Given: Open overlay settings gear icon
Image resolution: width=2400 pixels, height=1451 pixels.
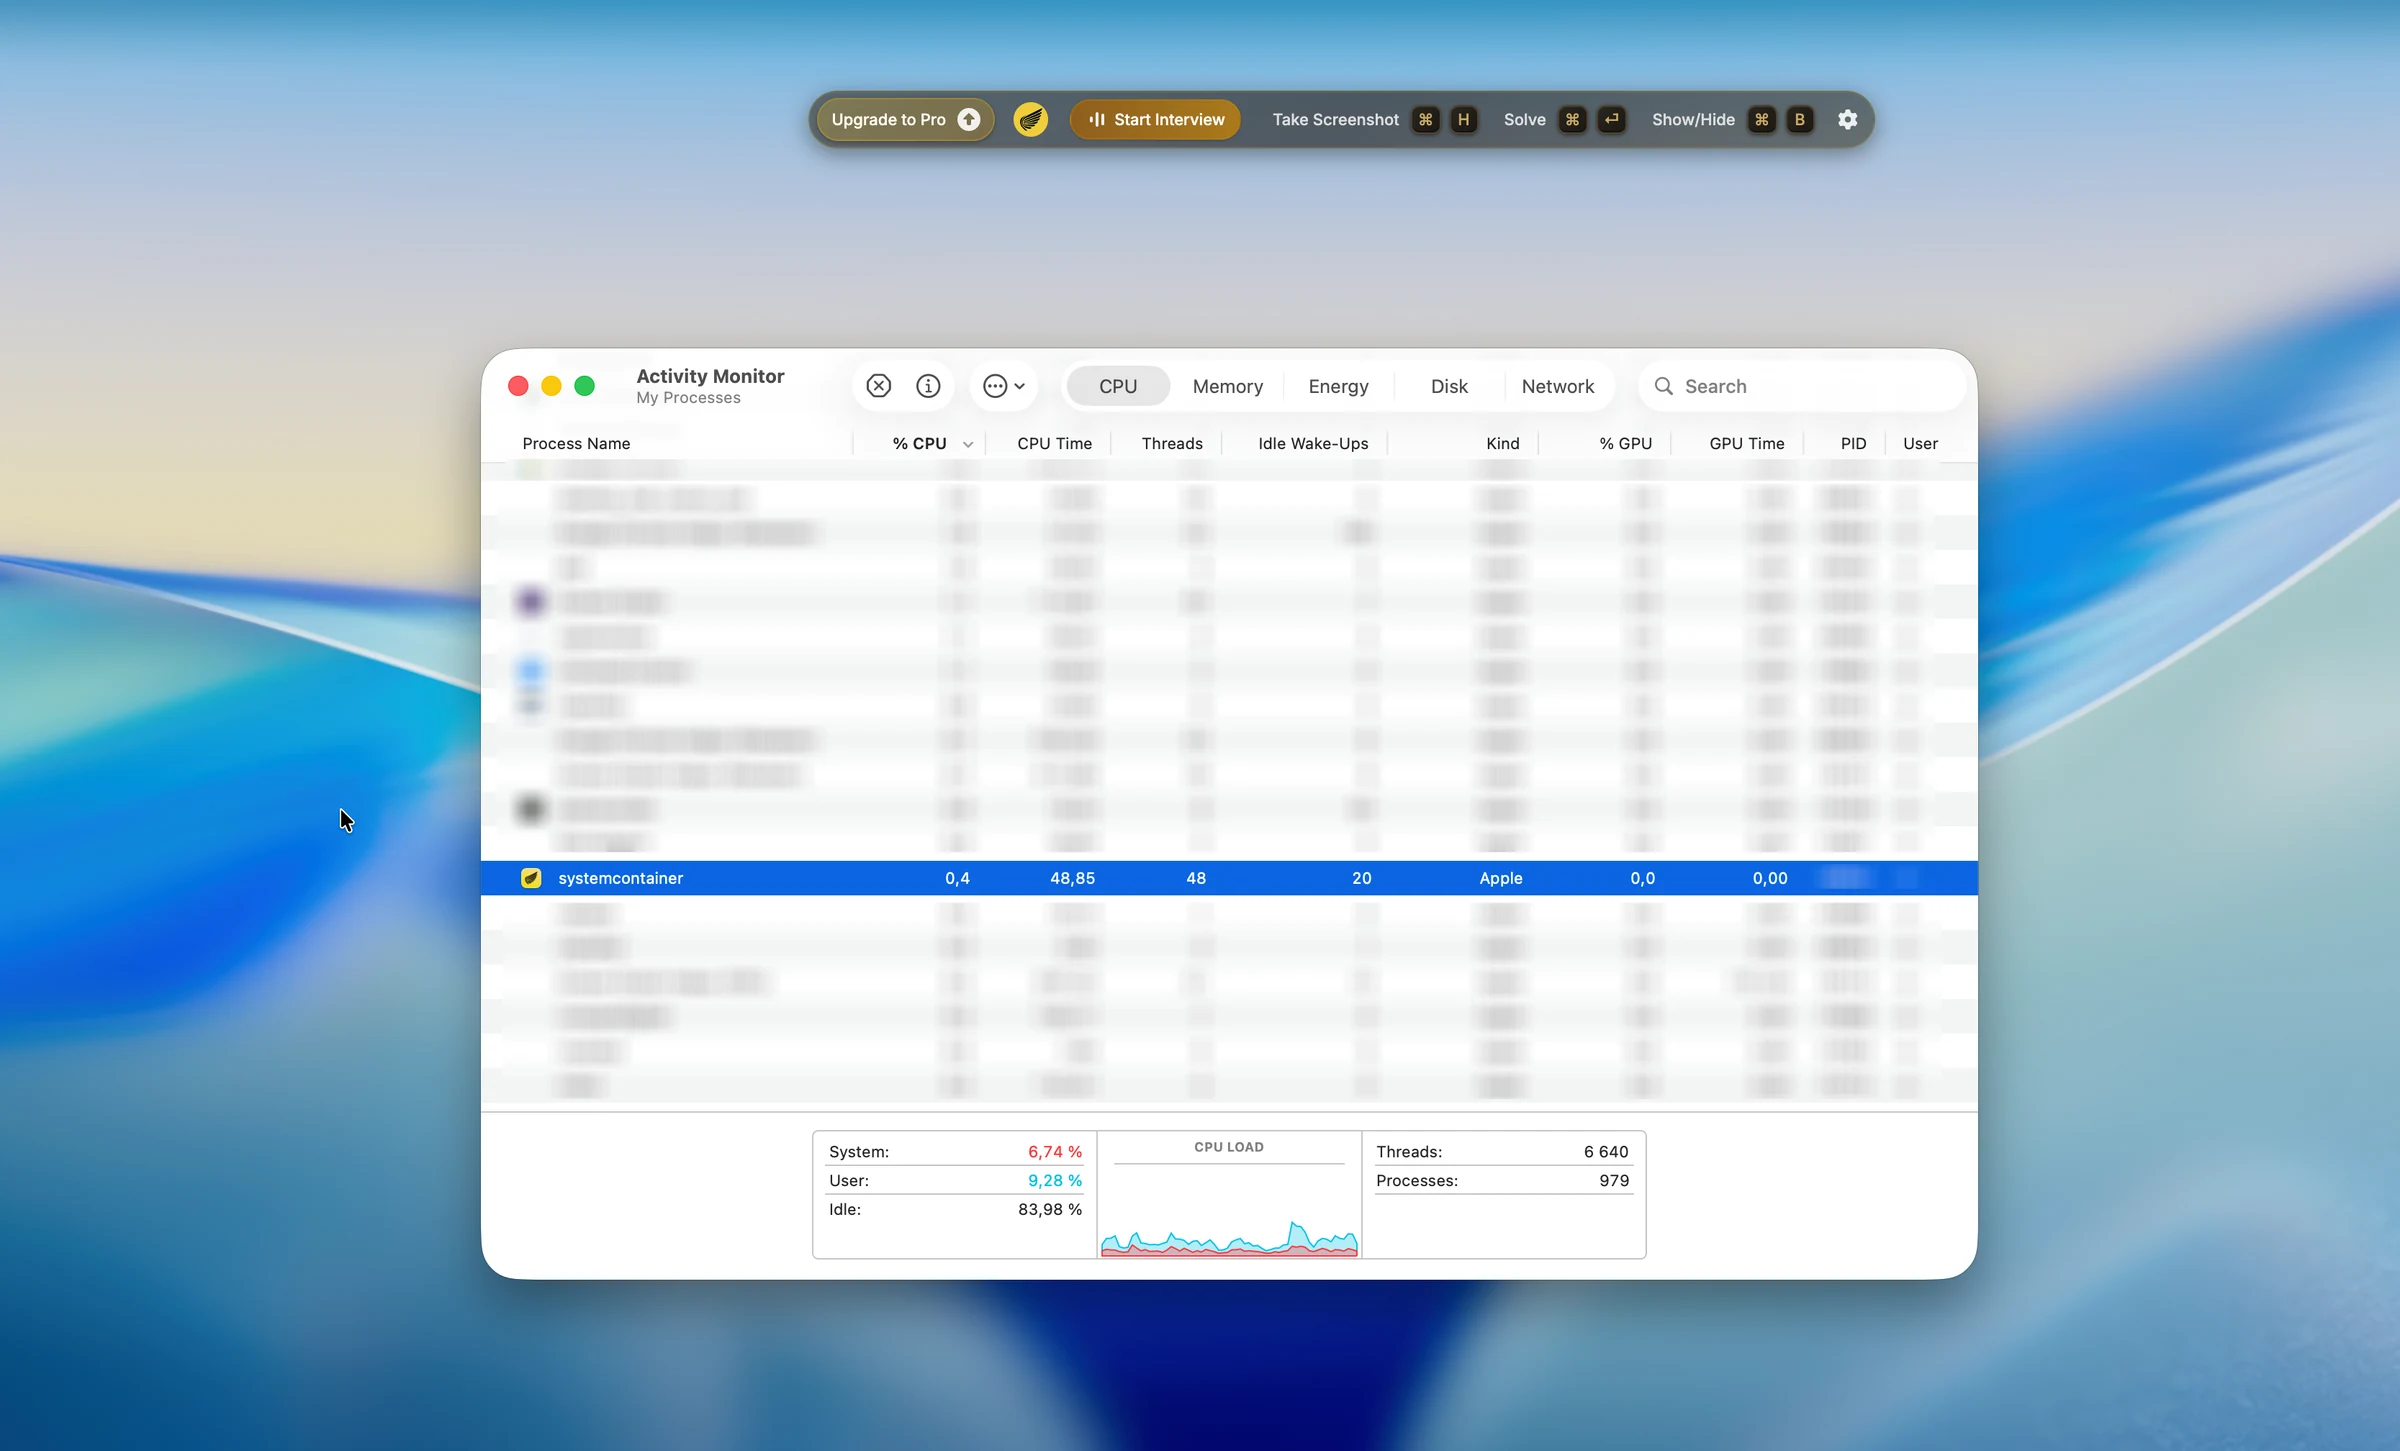Looking at the screenshot, I should [1848, 120].
